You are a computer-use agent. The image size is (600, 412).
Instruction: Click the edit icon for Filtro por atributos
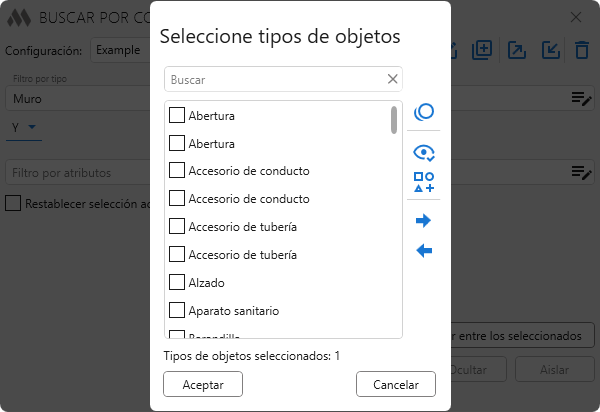point(581,172)
